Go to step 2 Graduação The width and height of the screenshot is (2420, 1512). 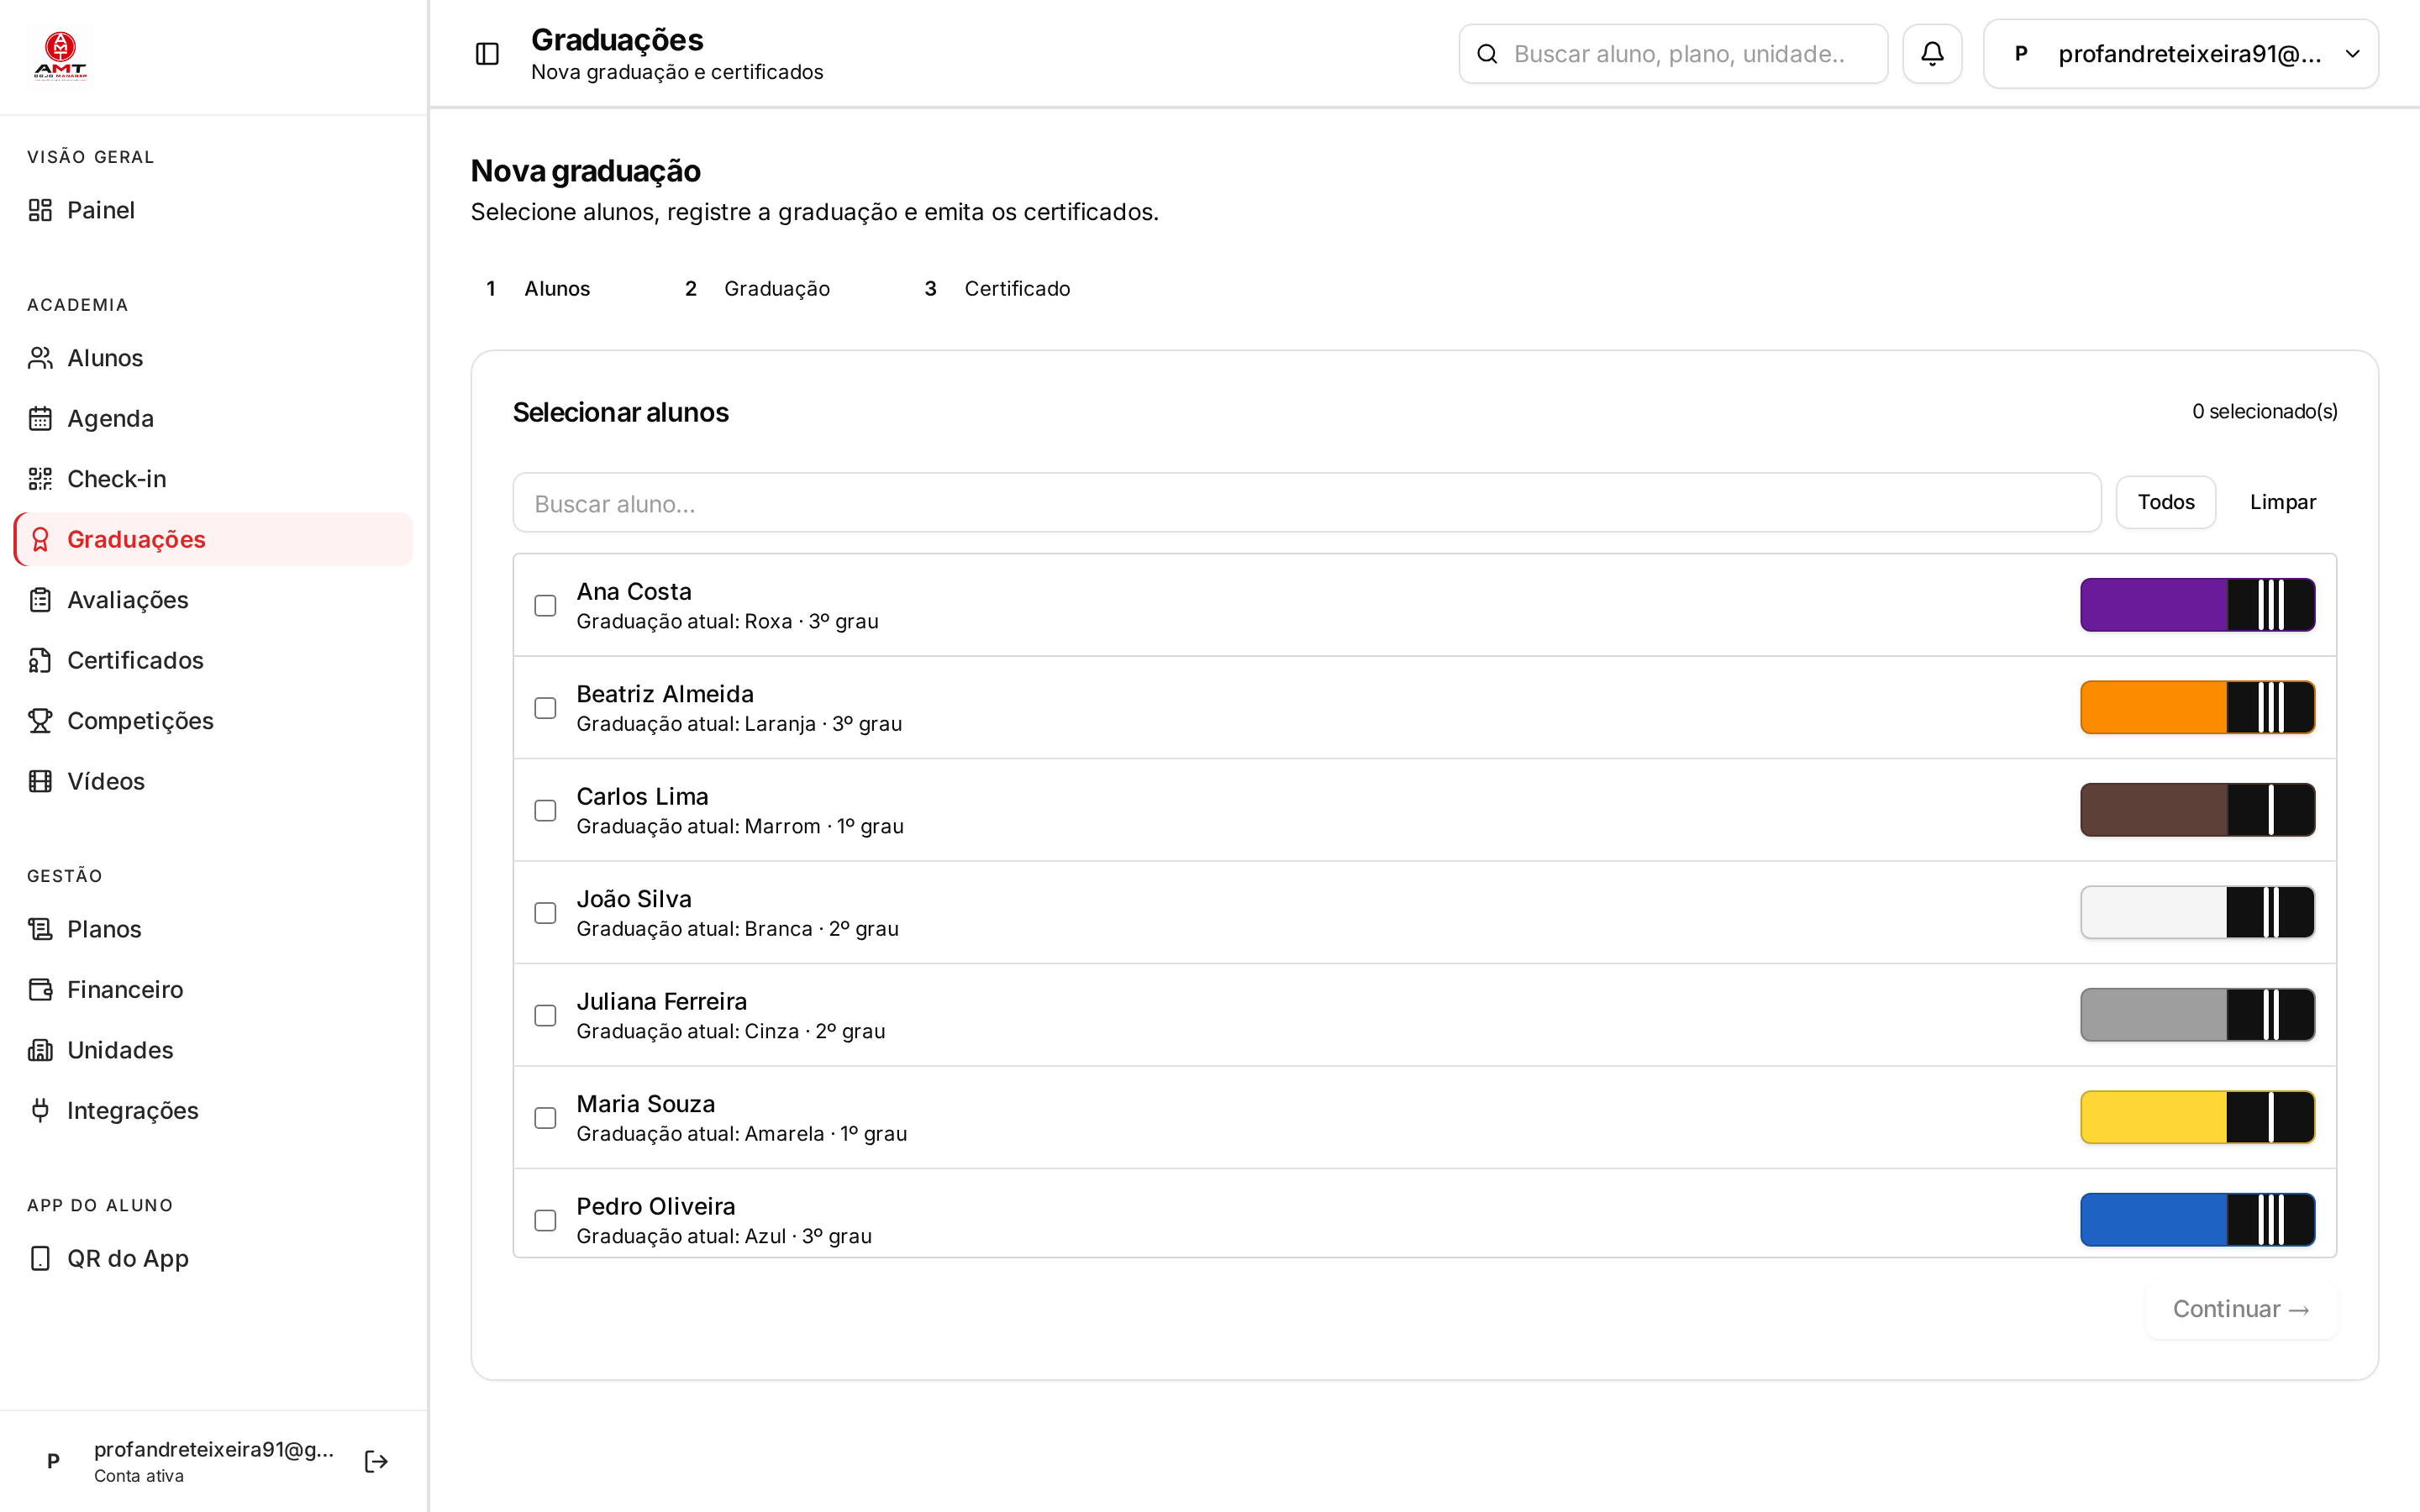pyautogui.click(x=757, y=289)
